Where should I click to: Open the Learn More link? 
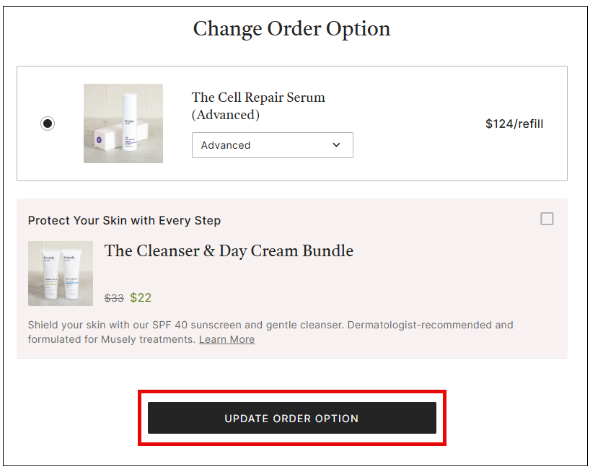[227, 340]
